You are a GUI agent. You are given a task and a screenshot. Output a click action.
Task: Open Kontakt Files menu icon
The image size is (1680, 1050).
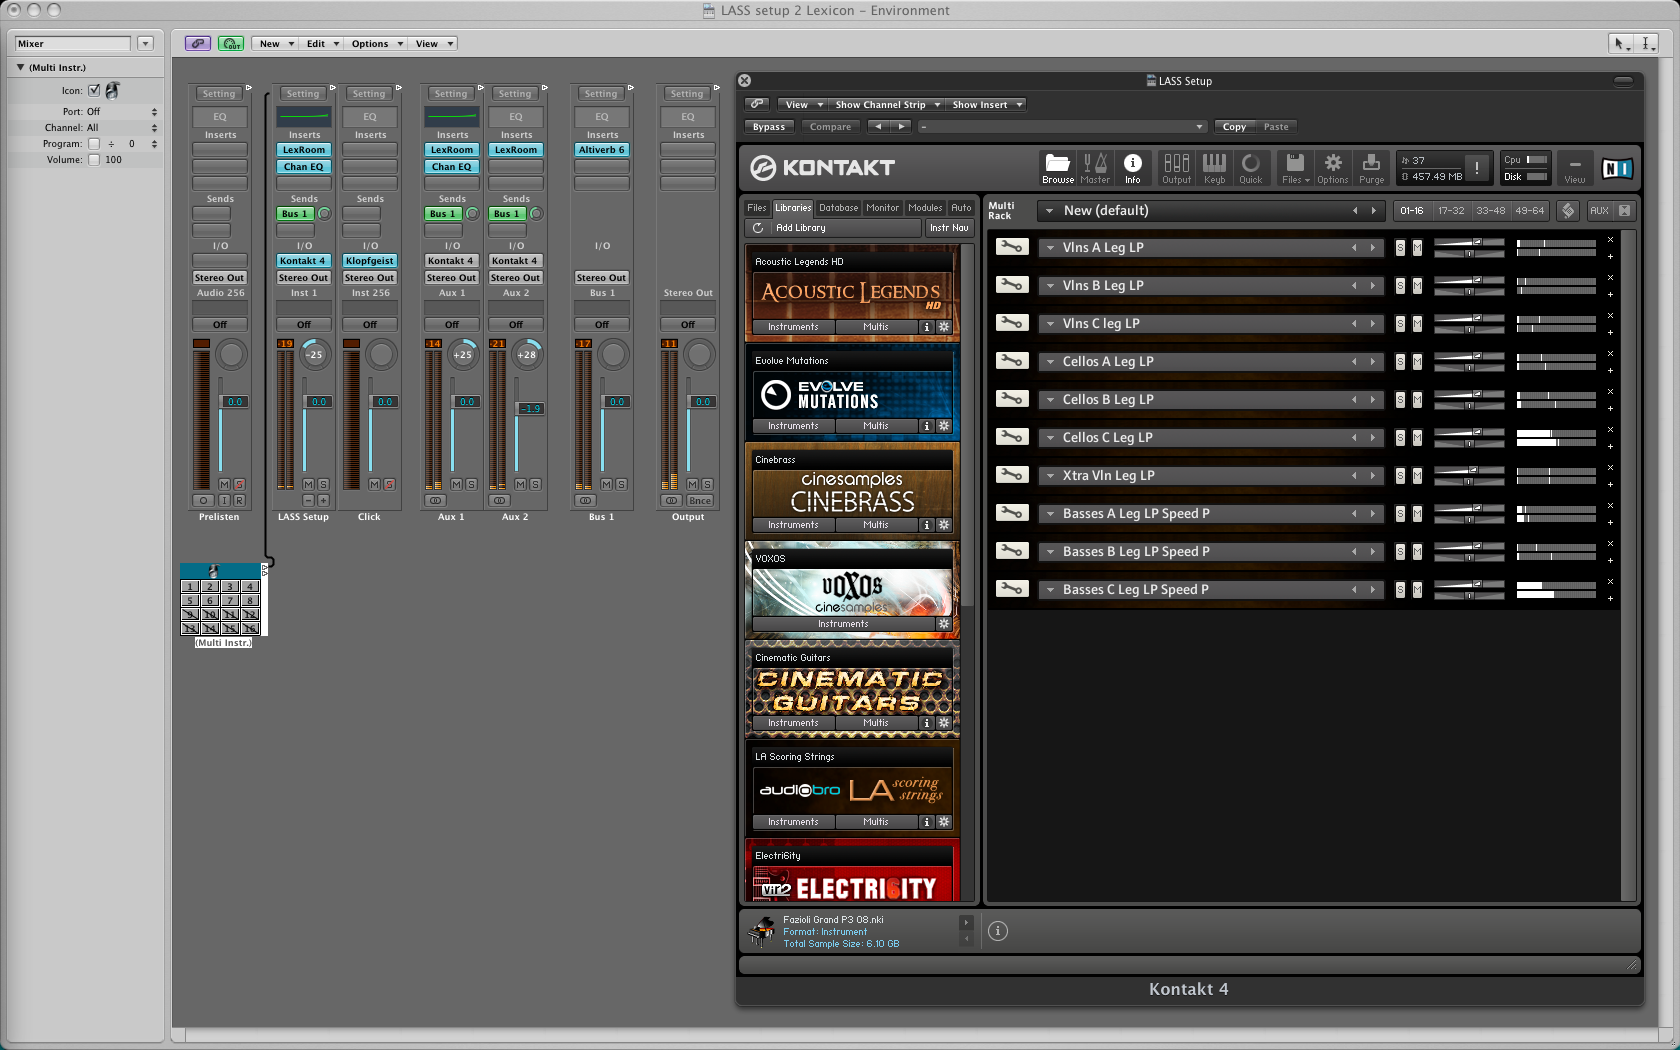pos(1295,167)
